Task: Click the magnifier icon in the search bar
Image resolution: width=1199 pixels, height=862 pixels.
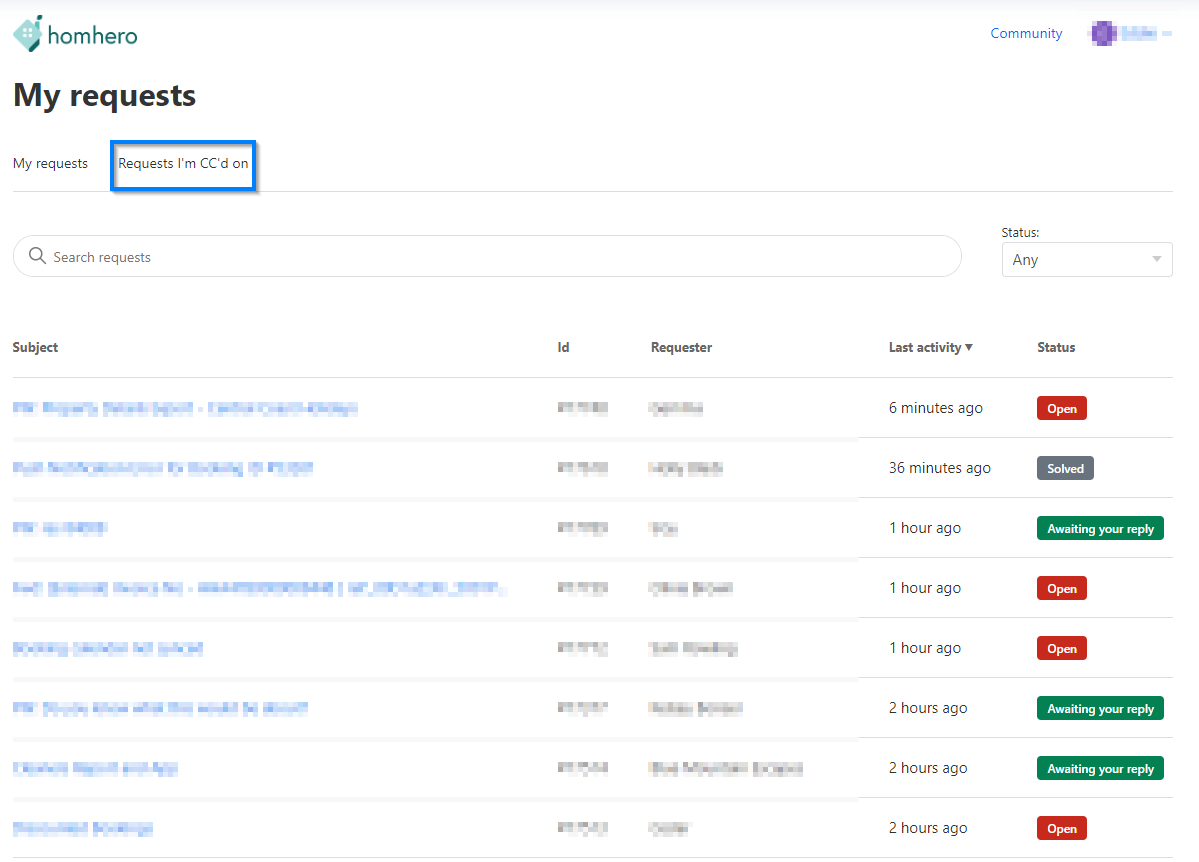Action: 38,257
